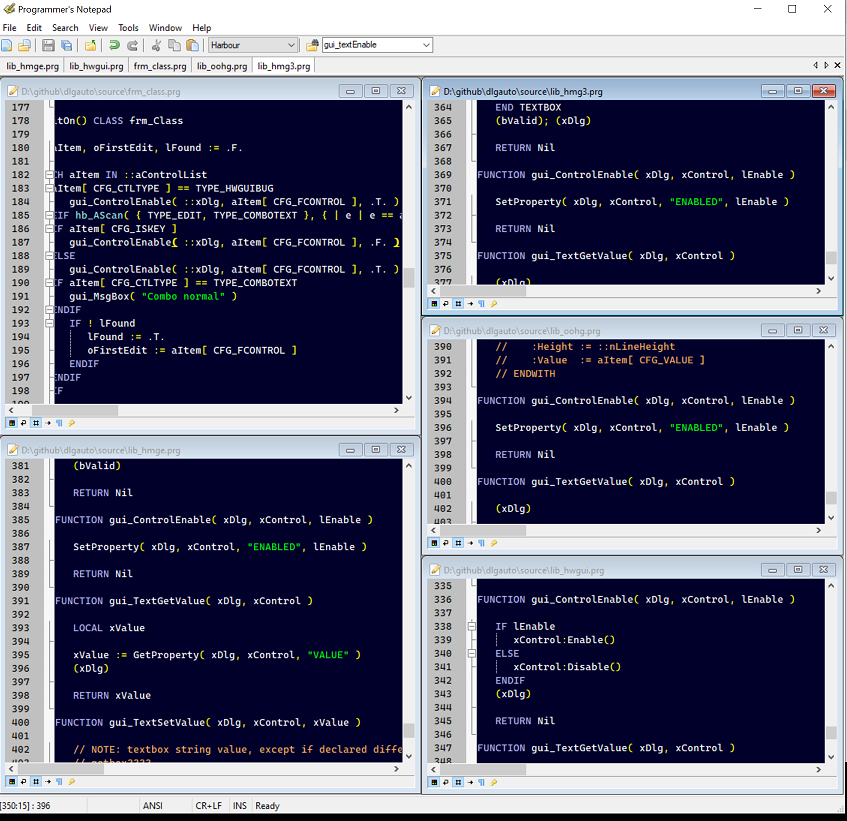The height and width of the screenshot is (821, 847).
Task: Switch to the frm_class.prg tab
Action: (160, 66)
